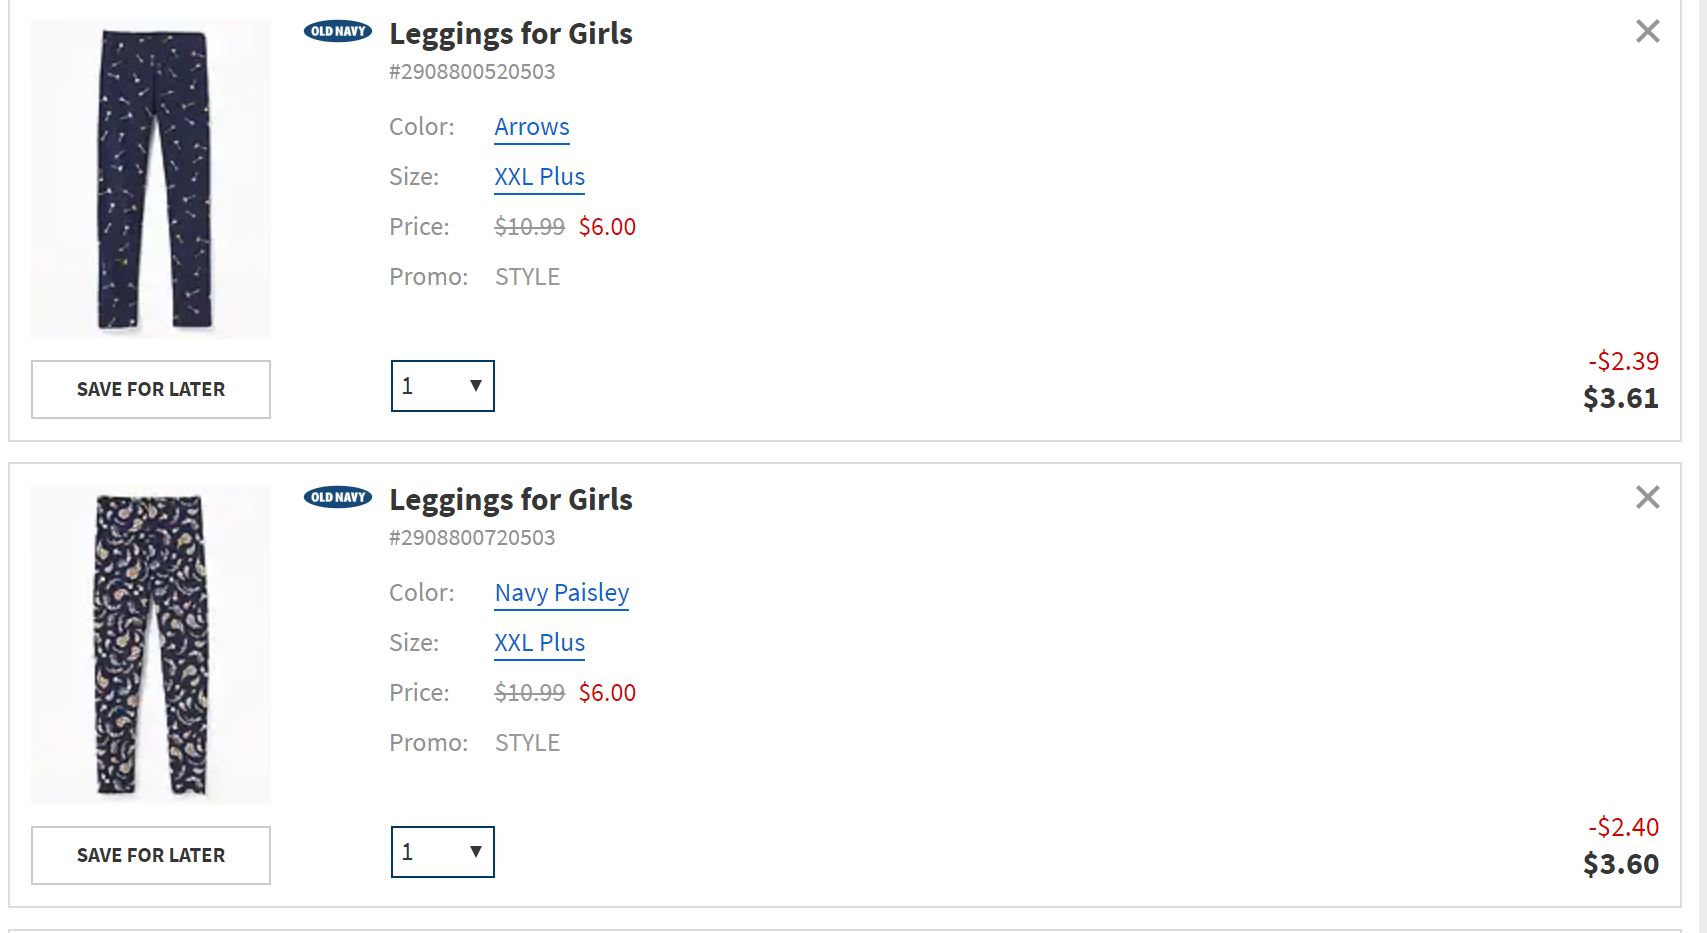Click the STYLE promo code on the Navy Paisley leggings
Image resolution: width=1707 pixels, height=933 pixels.
(527, 743)
